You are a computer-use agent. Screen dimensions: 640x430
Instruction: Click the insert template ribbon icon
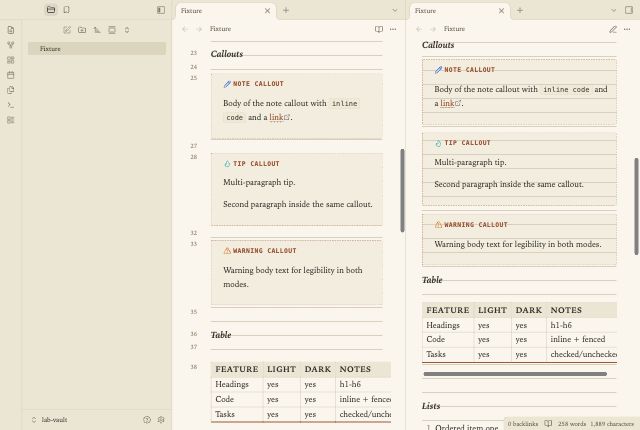point(11,90)
